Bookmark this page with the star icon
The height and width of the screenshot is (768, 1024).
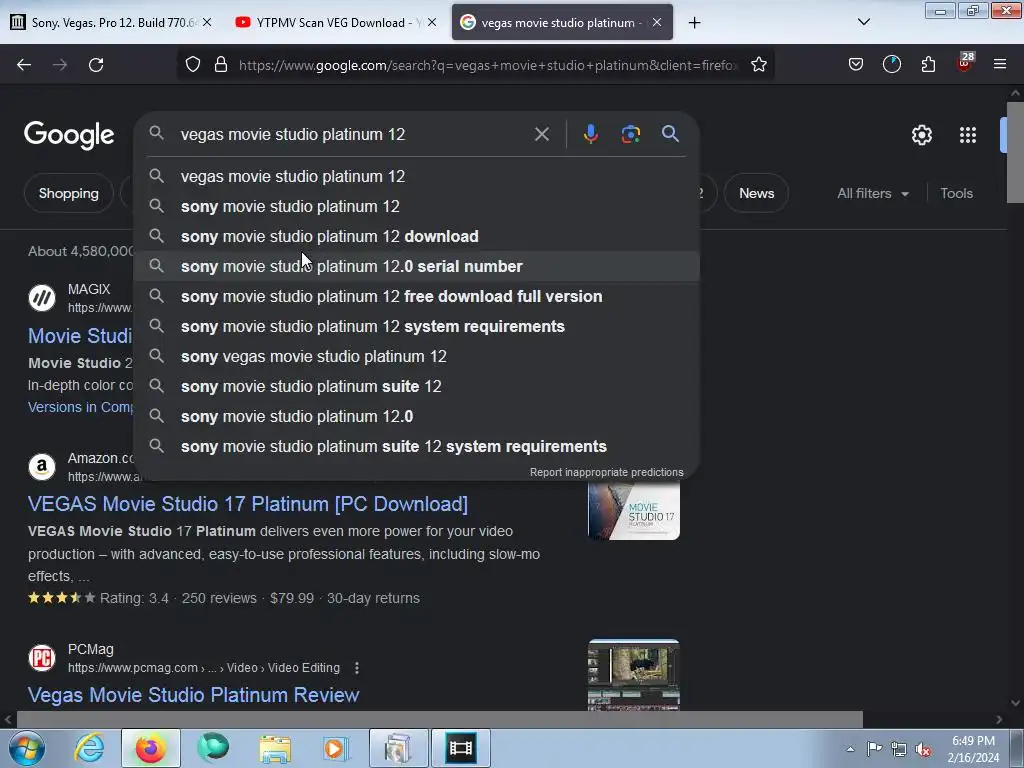click(758, 64)
